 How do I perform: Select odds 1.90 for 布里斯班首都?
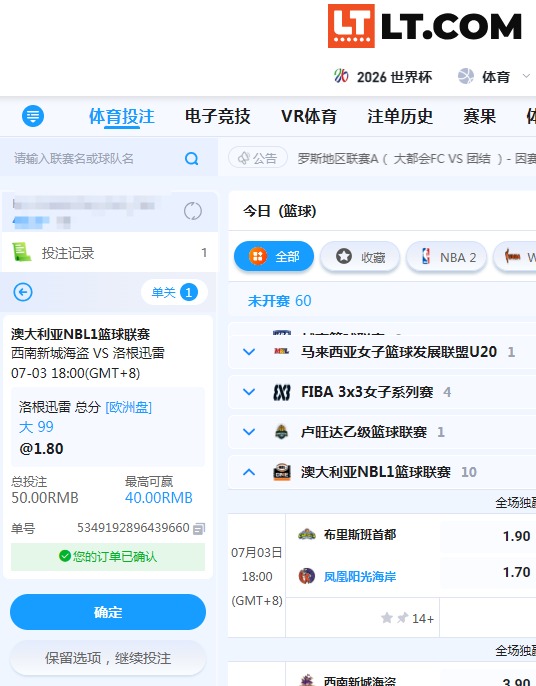click(516, 536)
